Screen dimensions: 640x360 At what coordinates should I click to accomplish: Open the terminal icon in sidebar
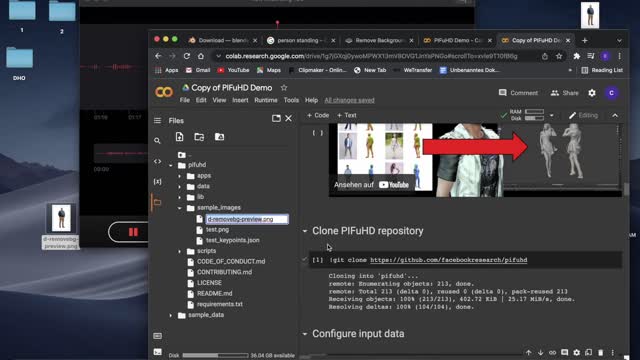[158, 351]
